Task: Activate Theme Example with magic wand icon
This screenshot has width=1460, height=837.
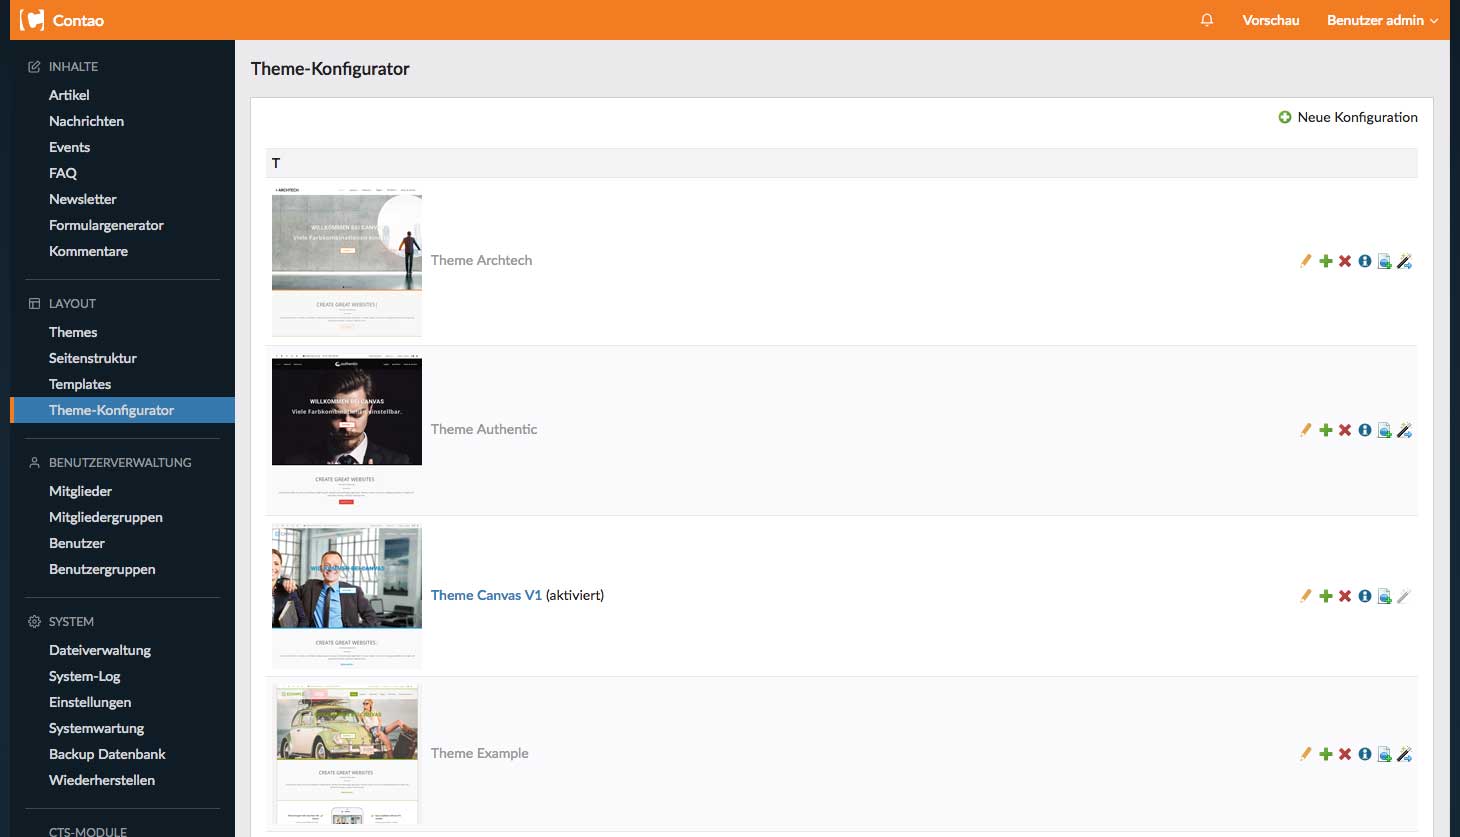Action: pyautogui.click(x=1404, y=754)
